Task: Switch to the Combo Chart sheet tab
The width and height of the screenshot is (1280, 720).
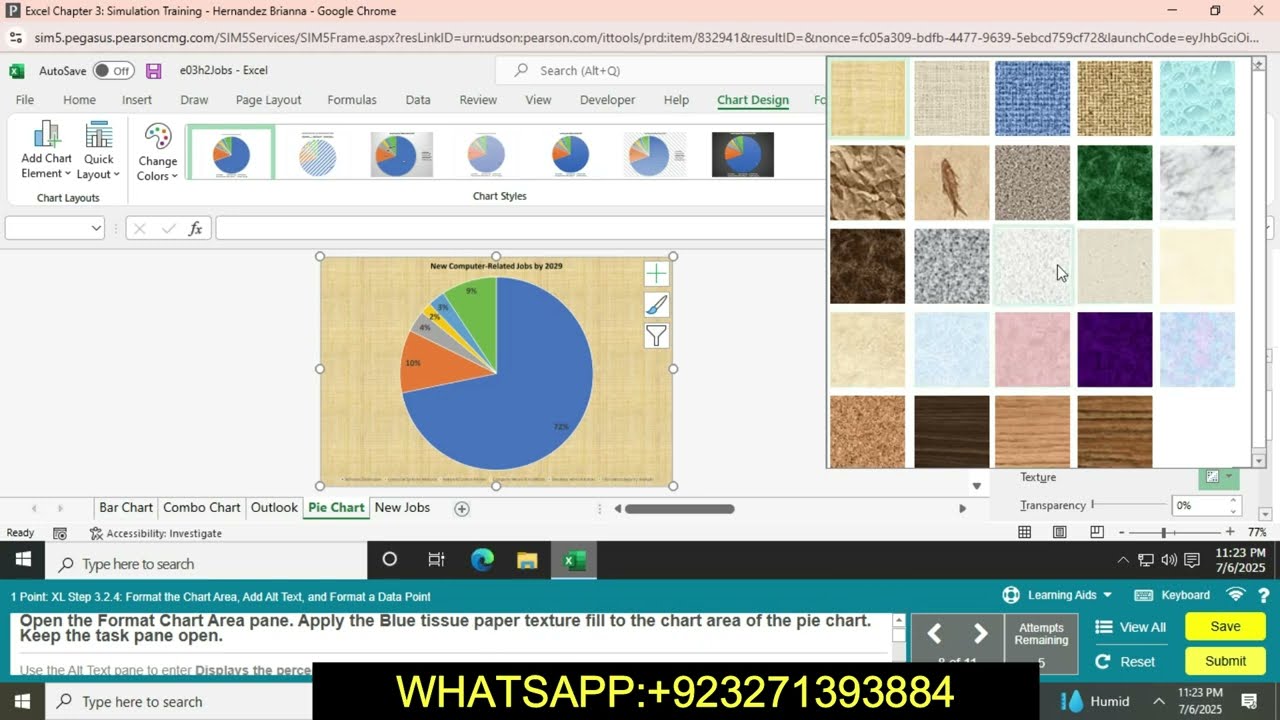Action: 202,508
